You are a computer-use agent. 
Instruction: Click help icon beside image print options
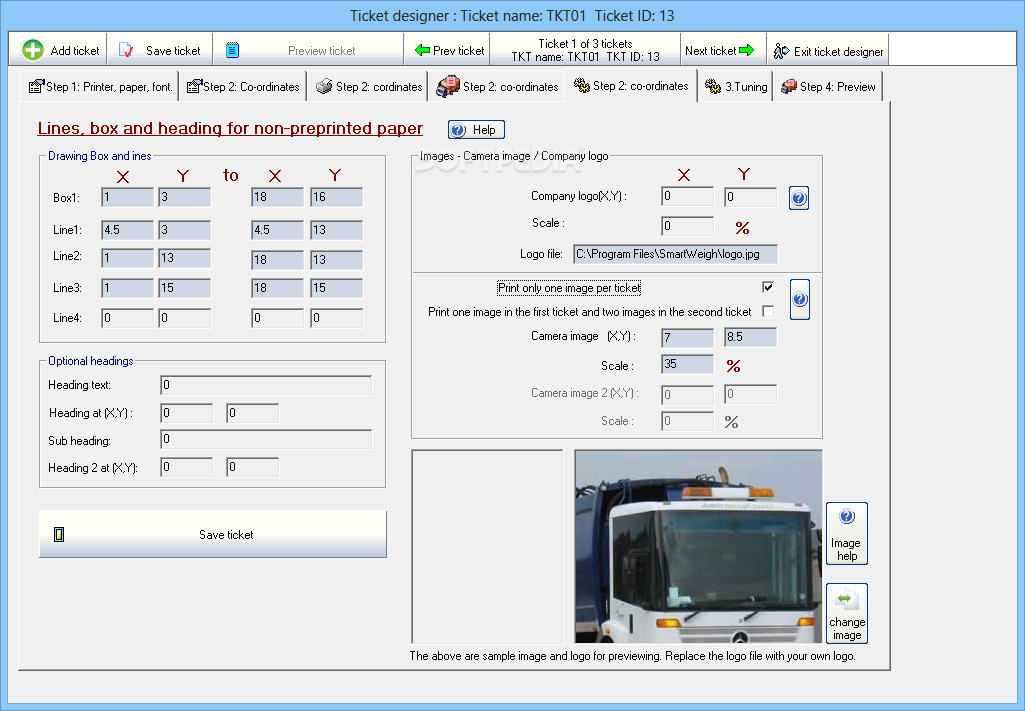tap(799, 299)
